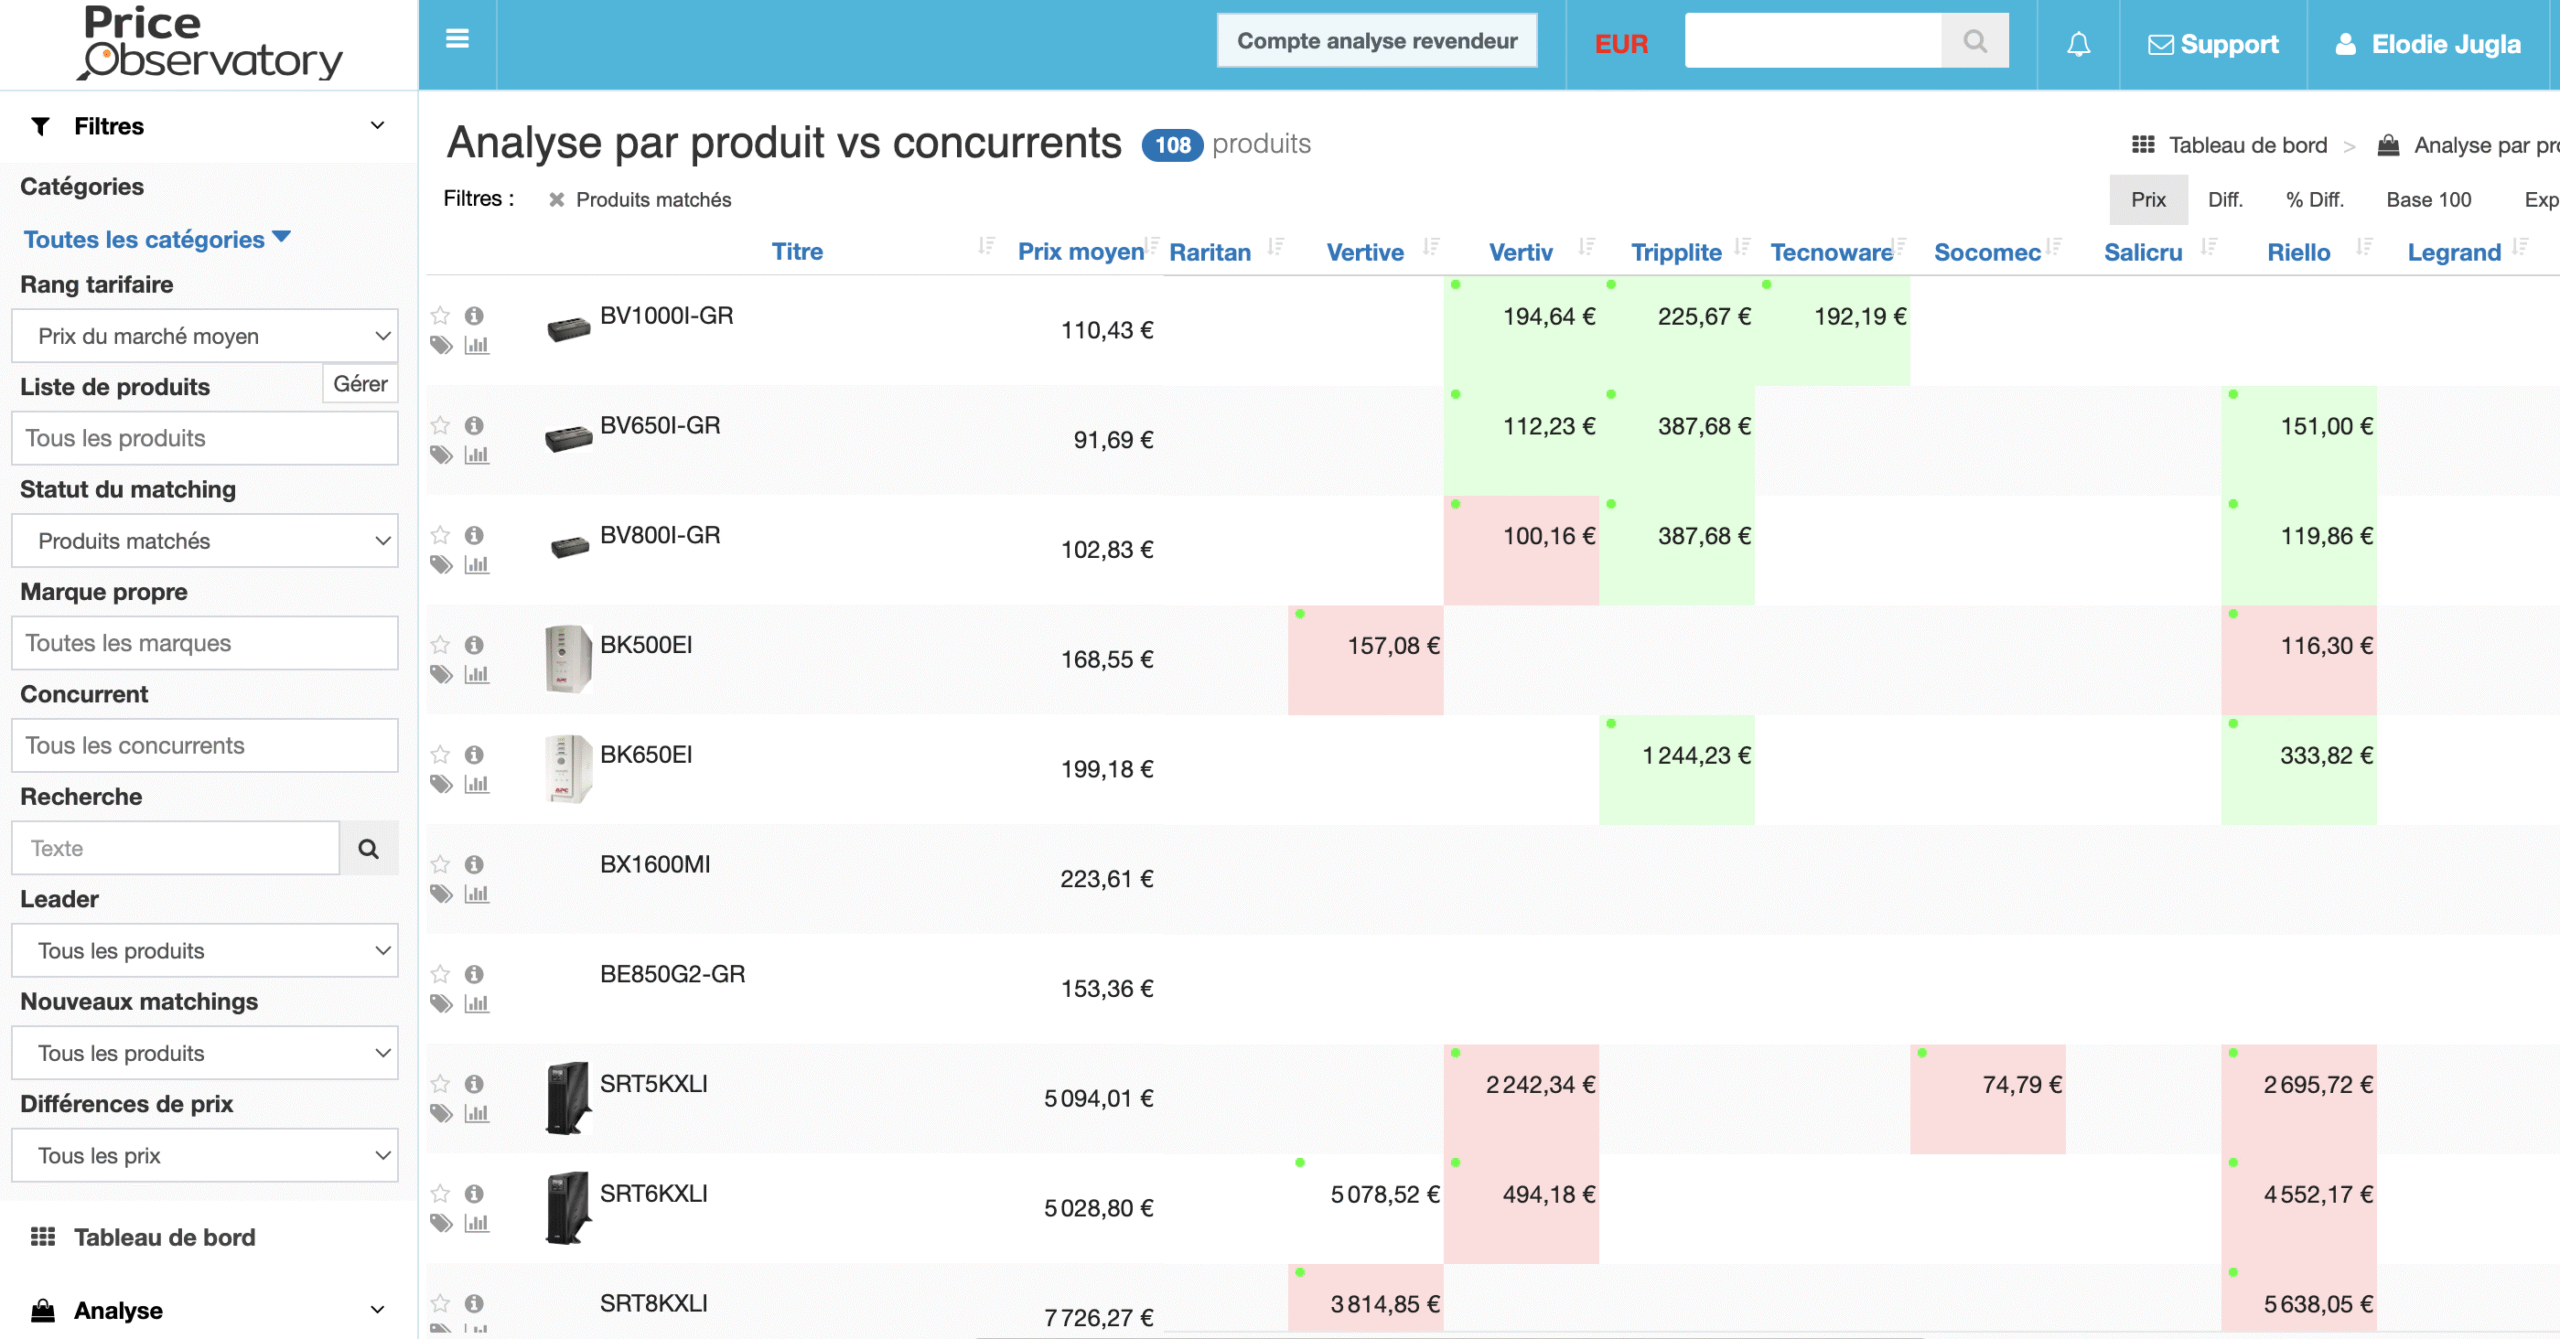Open notifications bell

tap(2078, 44)
